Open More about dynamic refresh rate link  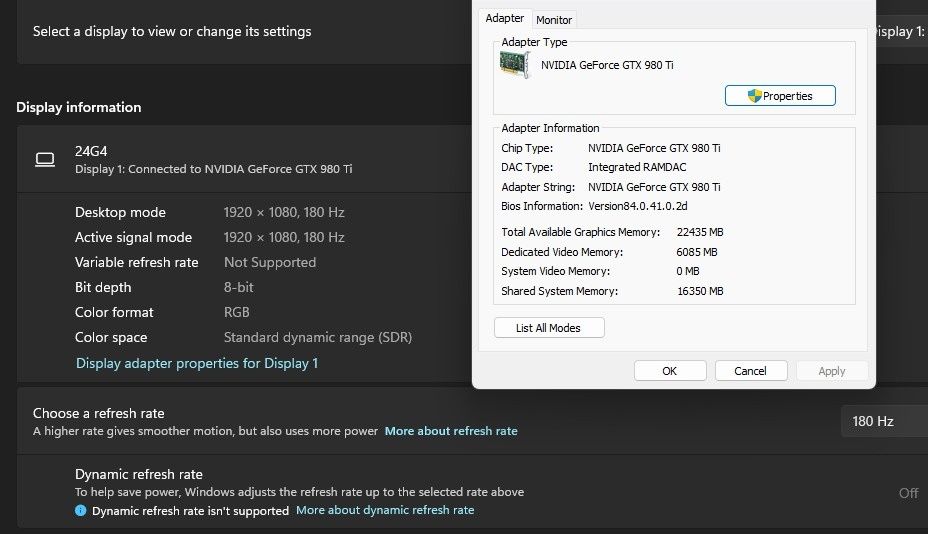(x=385, y=510)
